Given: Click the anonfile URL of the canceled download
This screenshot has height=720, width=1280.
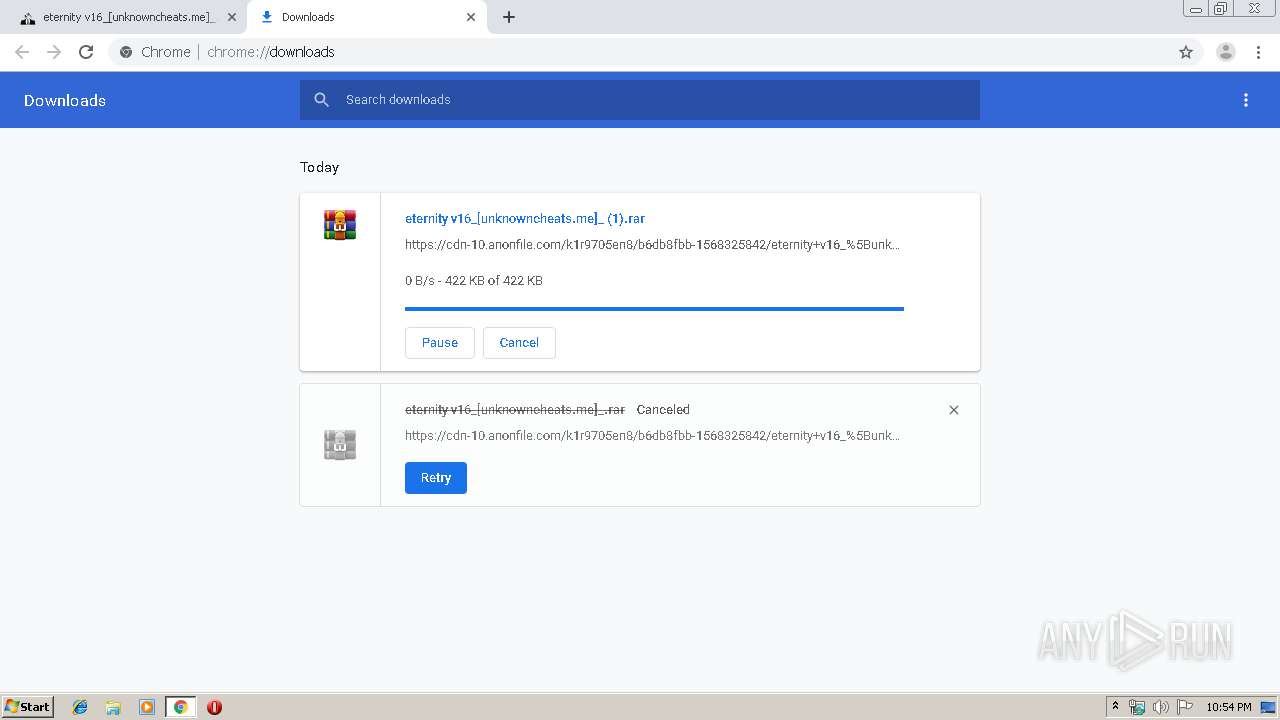Looking at the screenshot, I should tap(652, 436).
